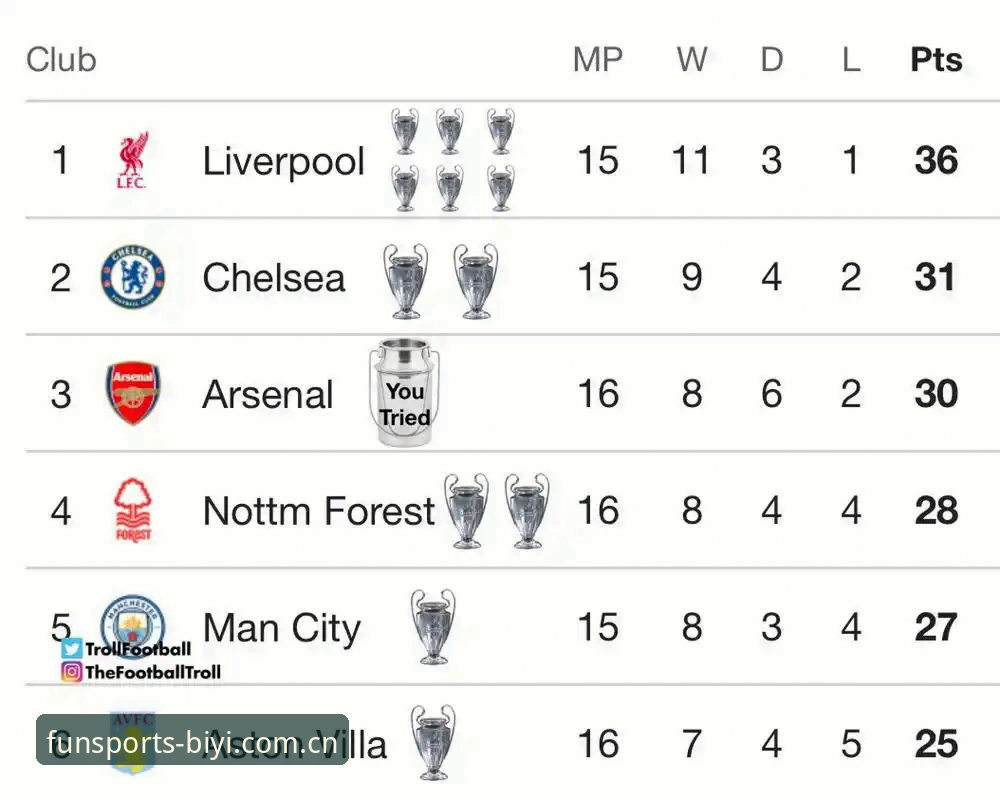Image resolution: width=1000 pixels, height=800 pixels.
Task: Open the funsports-biyi.com.cn watermark link
Action: point(192,740)
